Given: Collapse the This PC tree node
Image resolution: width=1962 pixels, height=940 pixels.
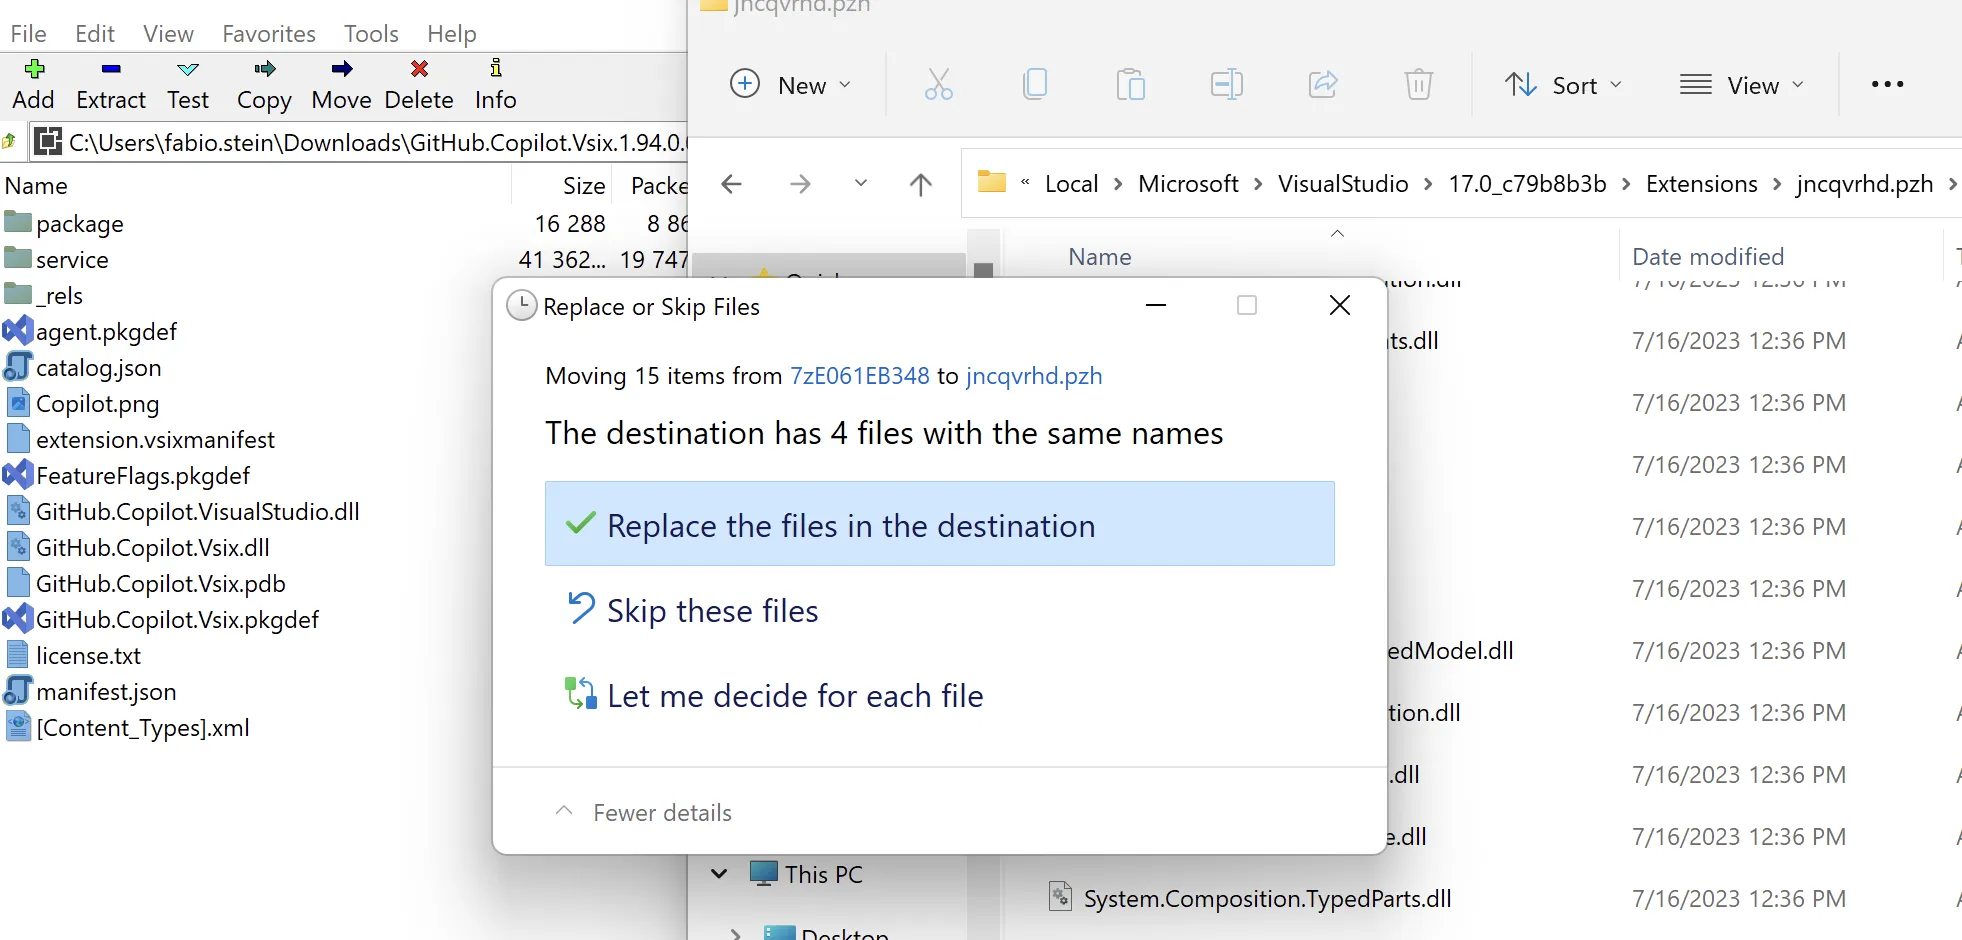Looking at the screenshot, I should click(718, 874).
